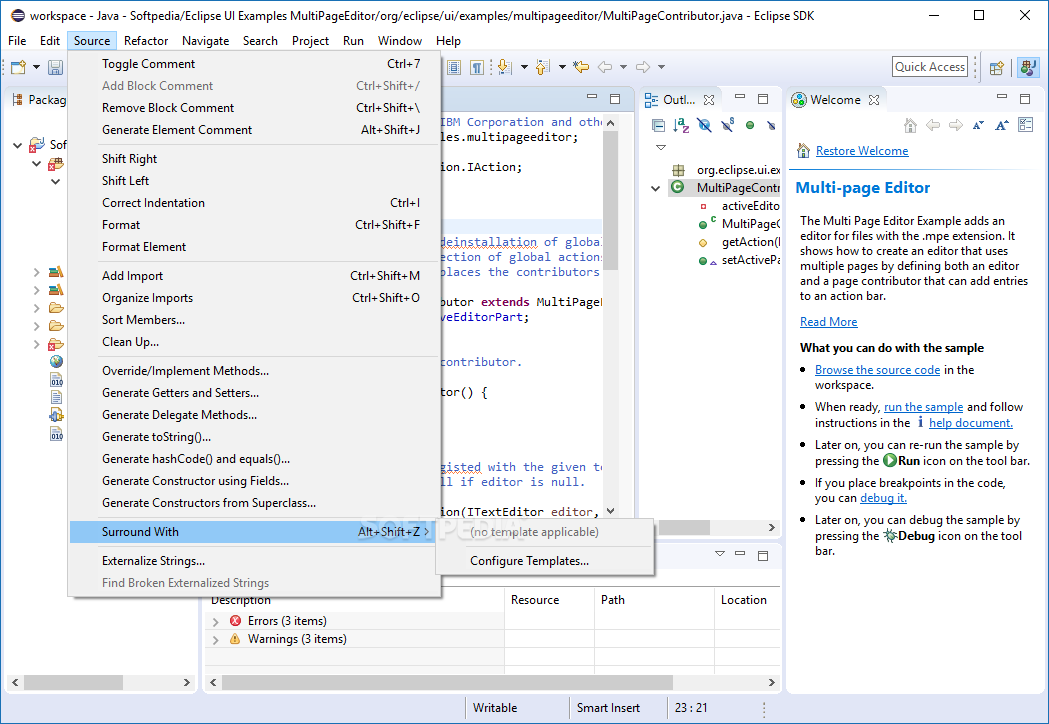The width and height of the screenshot is (1049, 724).
Task: Reduce font size in Welcome view
Action: (979, 125)
